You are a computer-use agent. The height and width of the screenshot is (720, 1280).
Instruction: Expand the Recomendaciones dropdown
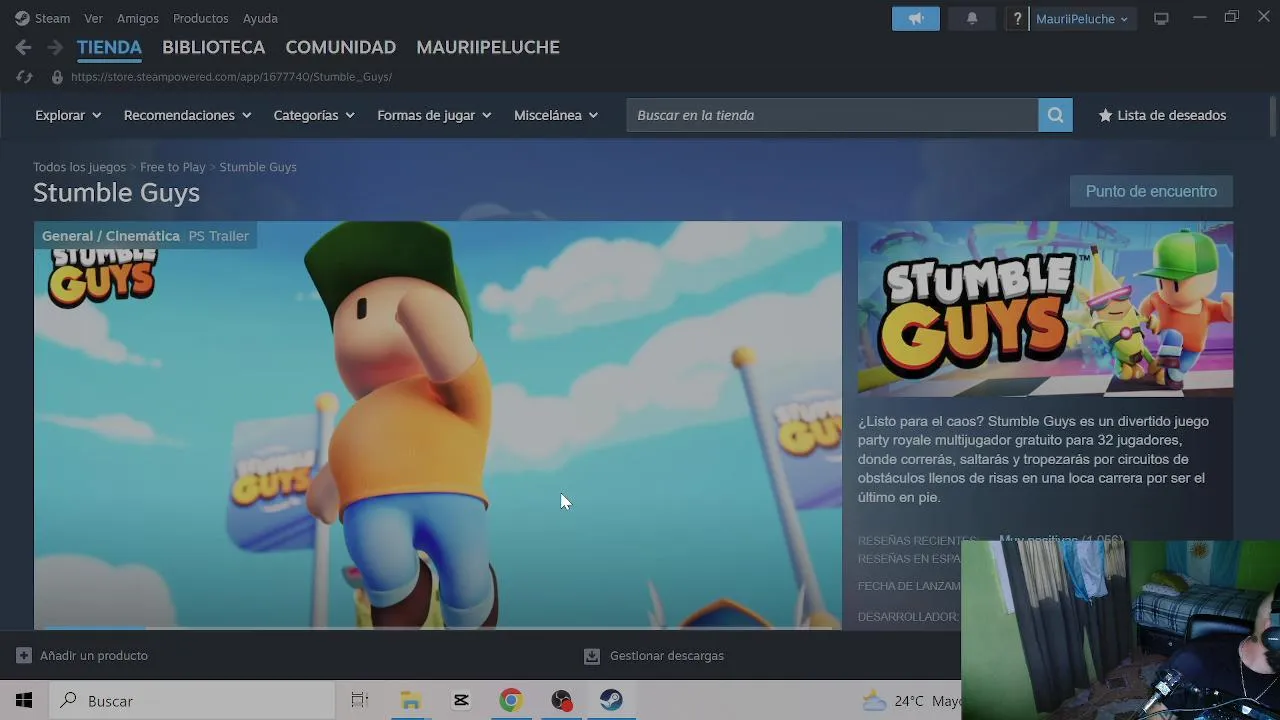[187, 115]
